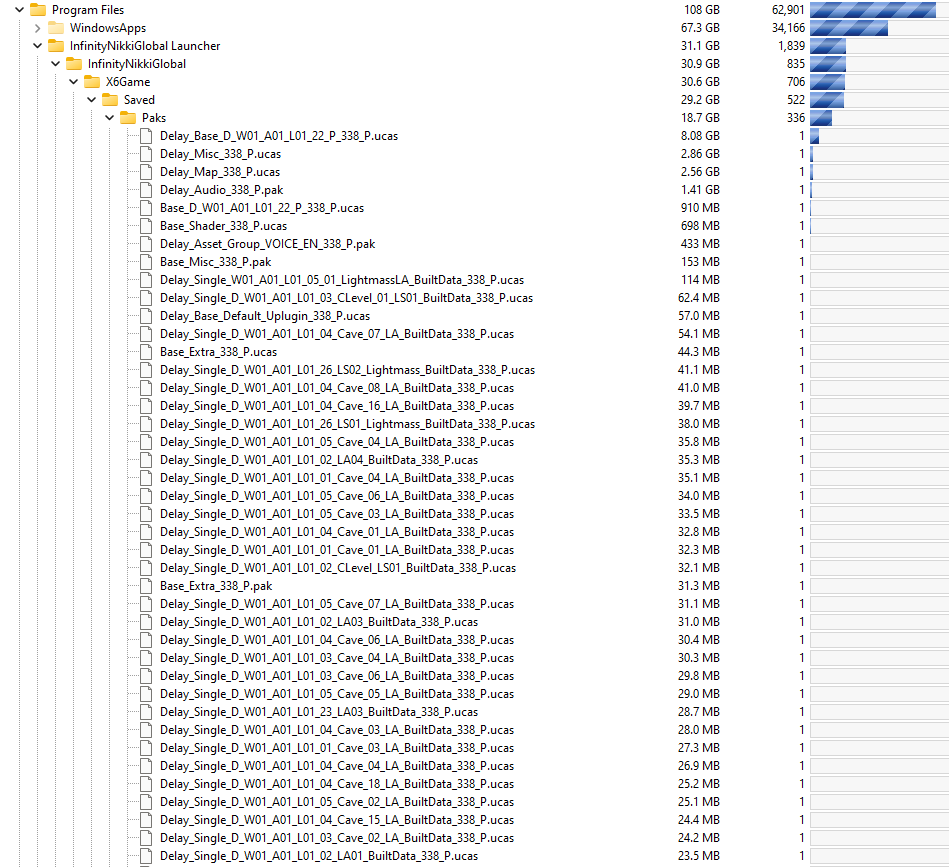
Task: Click the 8.08 GB size value
Action: pos(700,136)
